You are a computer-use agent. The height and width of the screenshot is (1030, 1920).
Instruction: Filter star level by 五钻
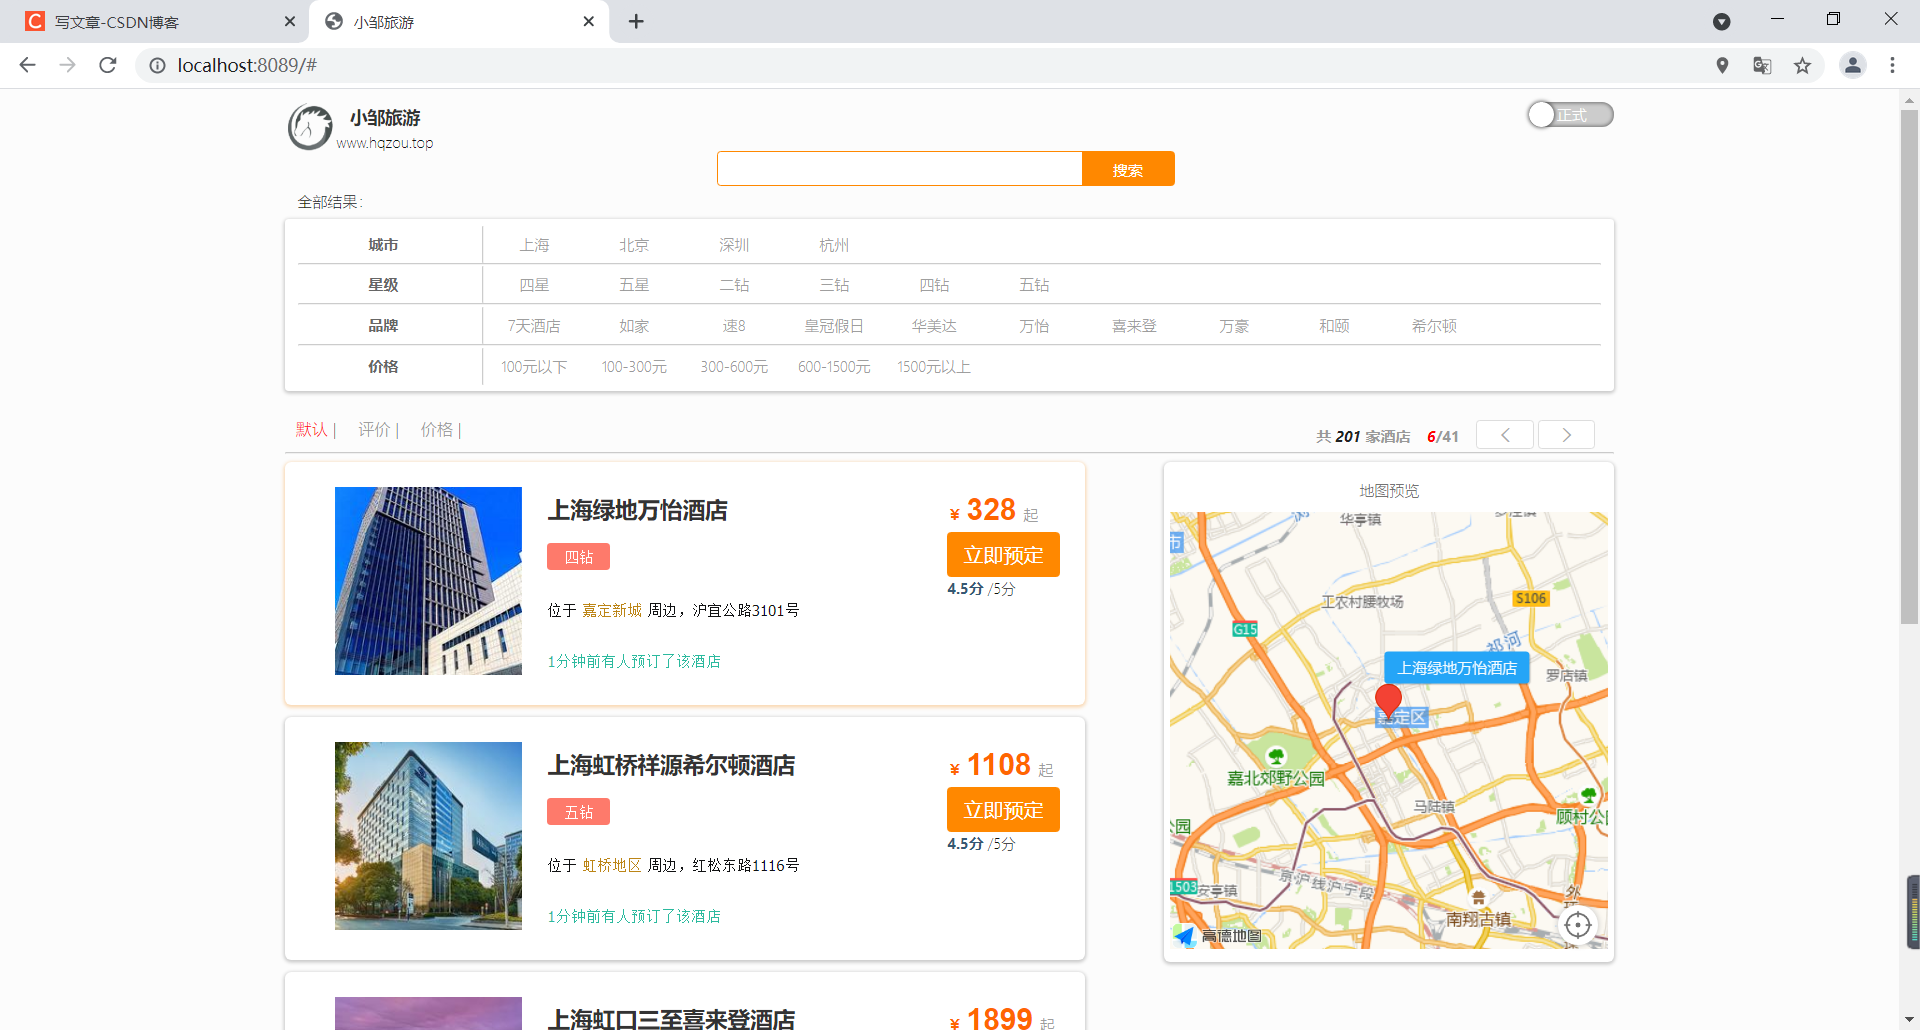1034,285
